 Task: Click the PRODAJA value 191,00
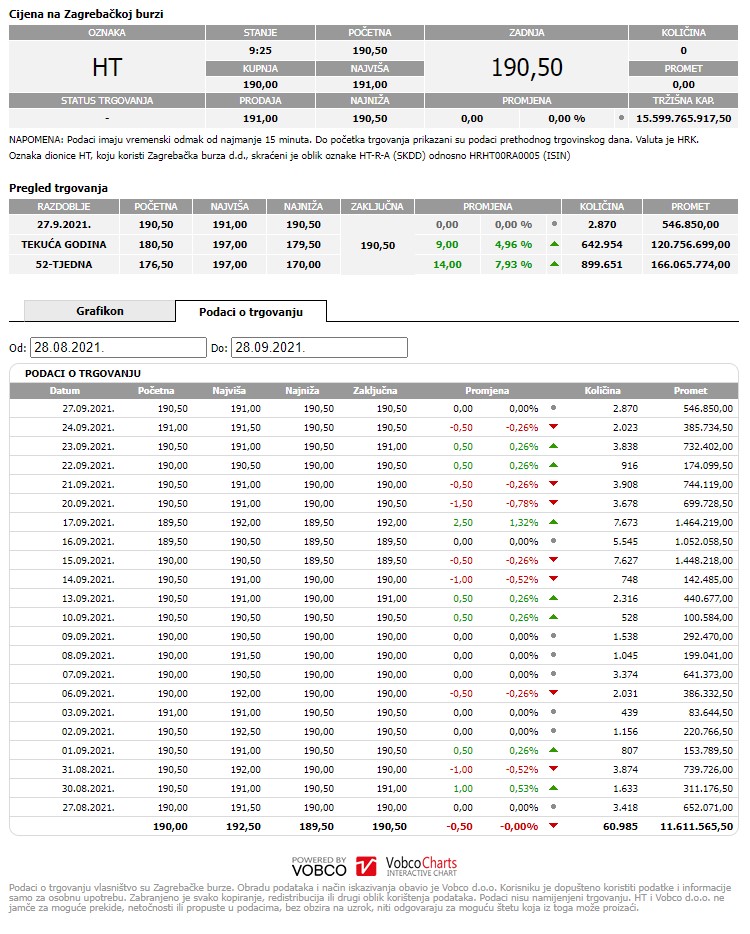click(260, 119)
